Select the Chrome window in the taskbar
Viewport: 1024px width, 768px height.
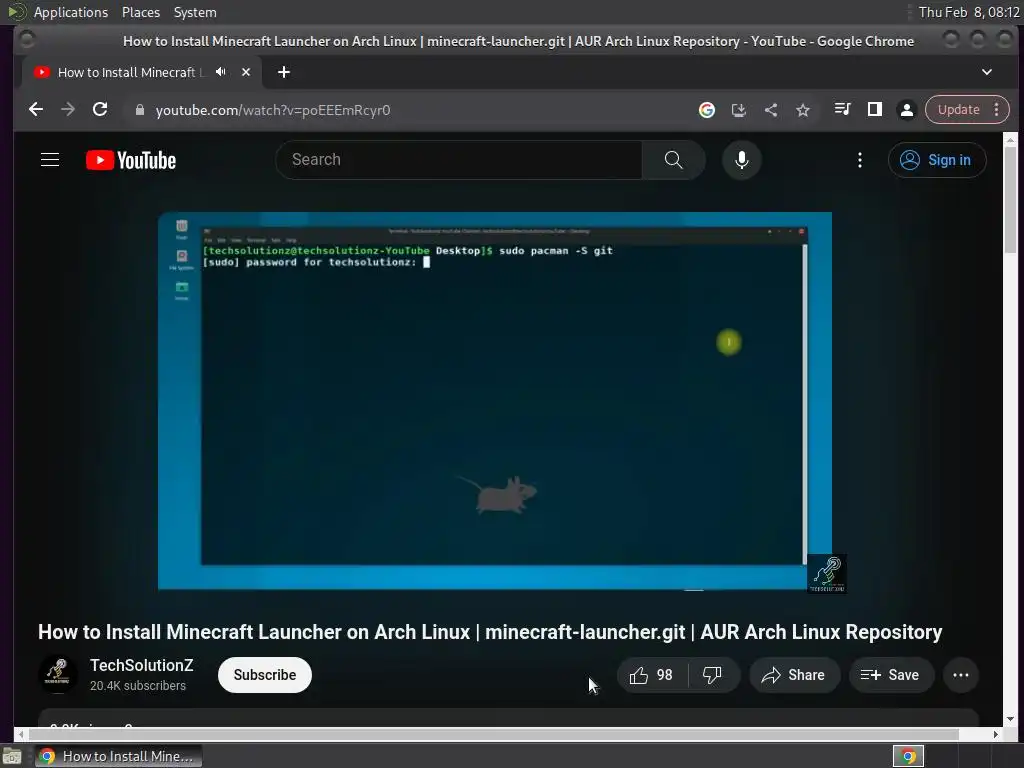pyautogui.click(x=118, y=756)
